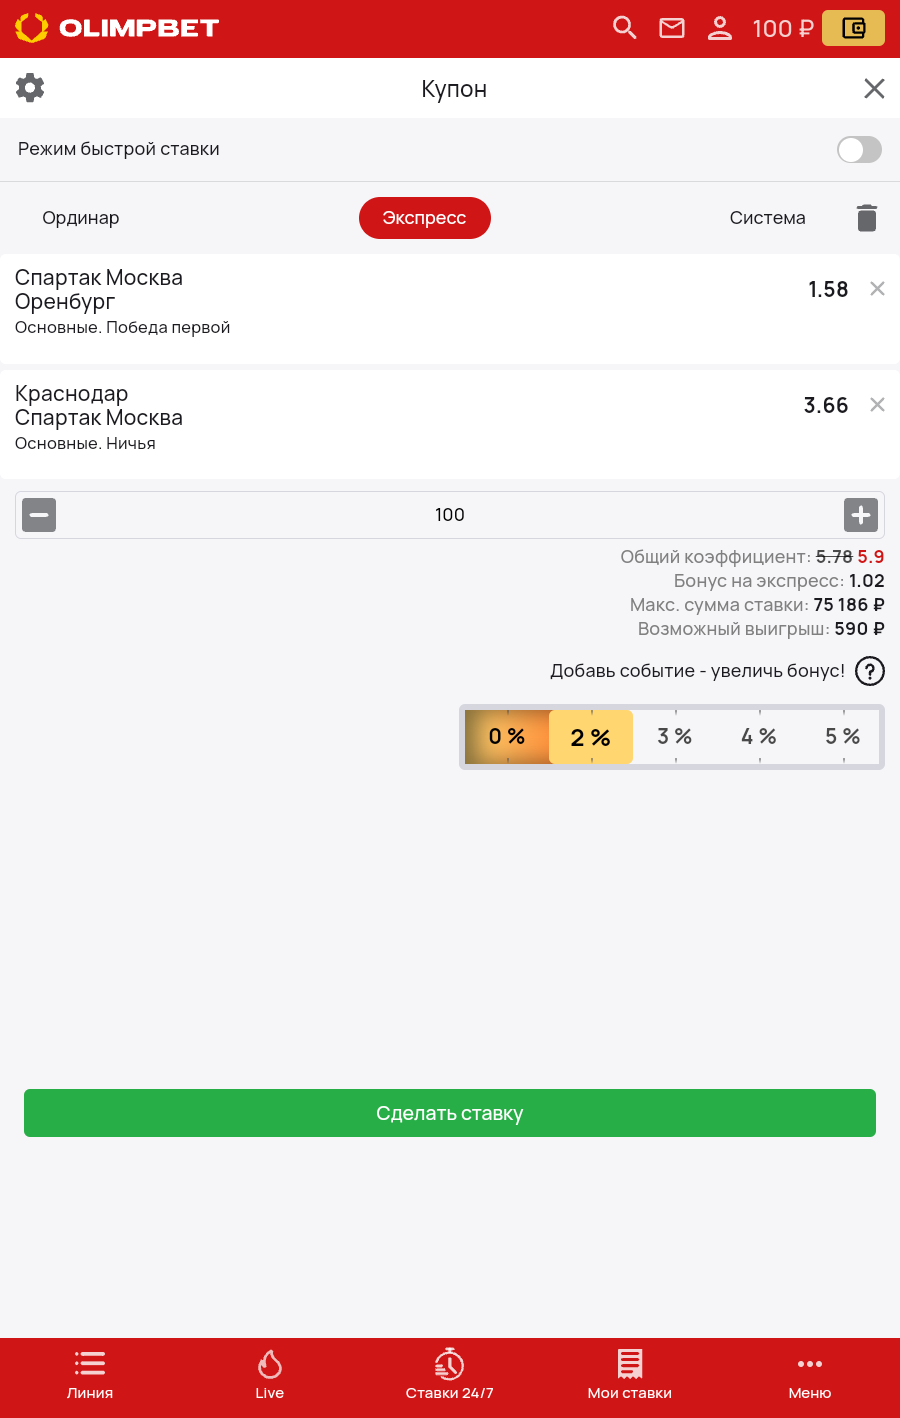Click the stake amount field

(450, 515)
